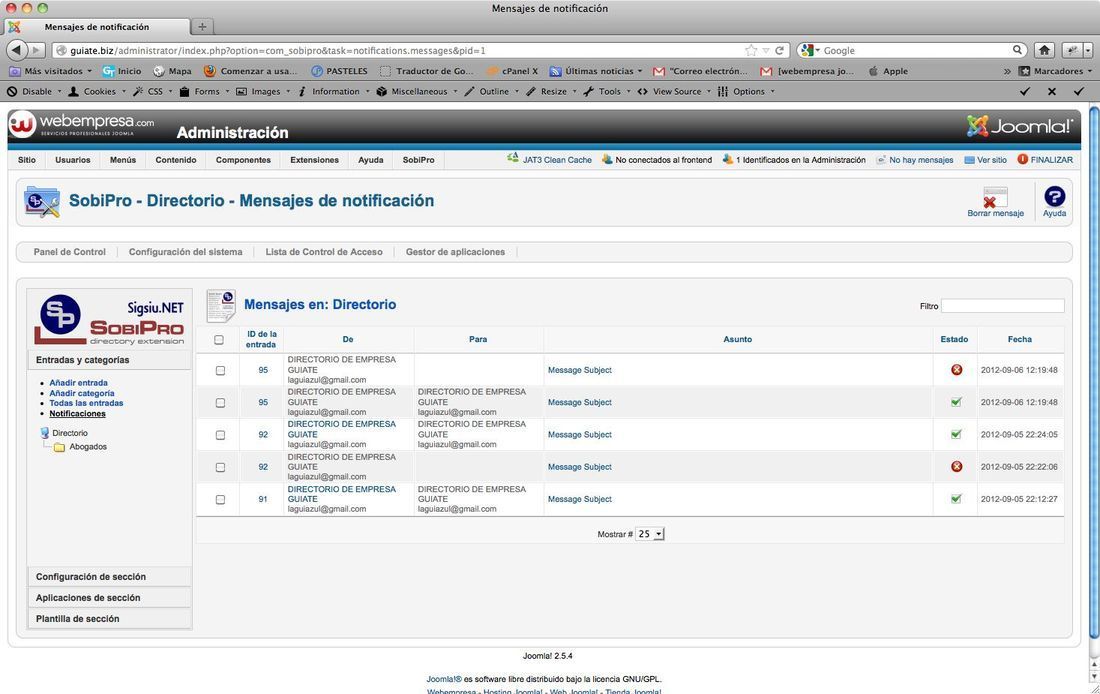Click the Abogados folder icon
Screen dimensions: 1100x694
coord(60,447)
